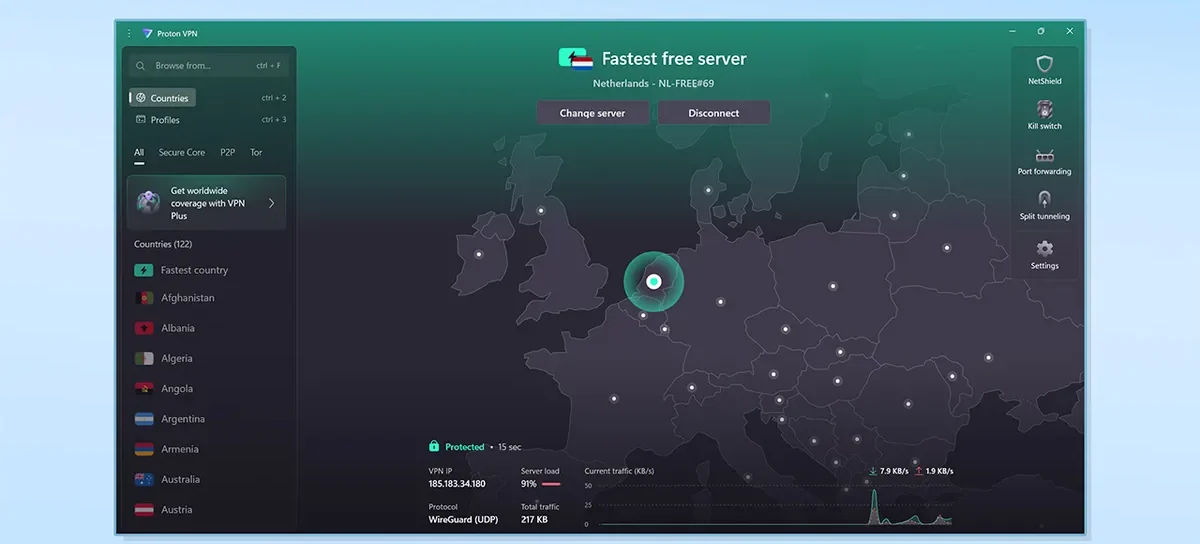Click the Netherlands - NL-FREE#69 server label
The image size is (1200, 544).
tap(653, 84)
